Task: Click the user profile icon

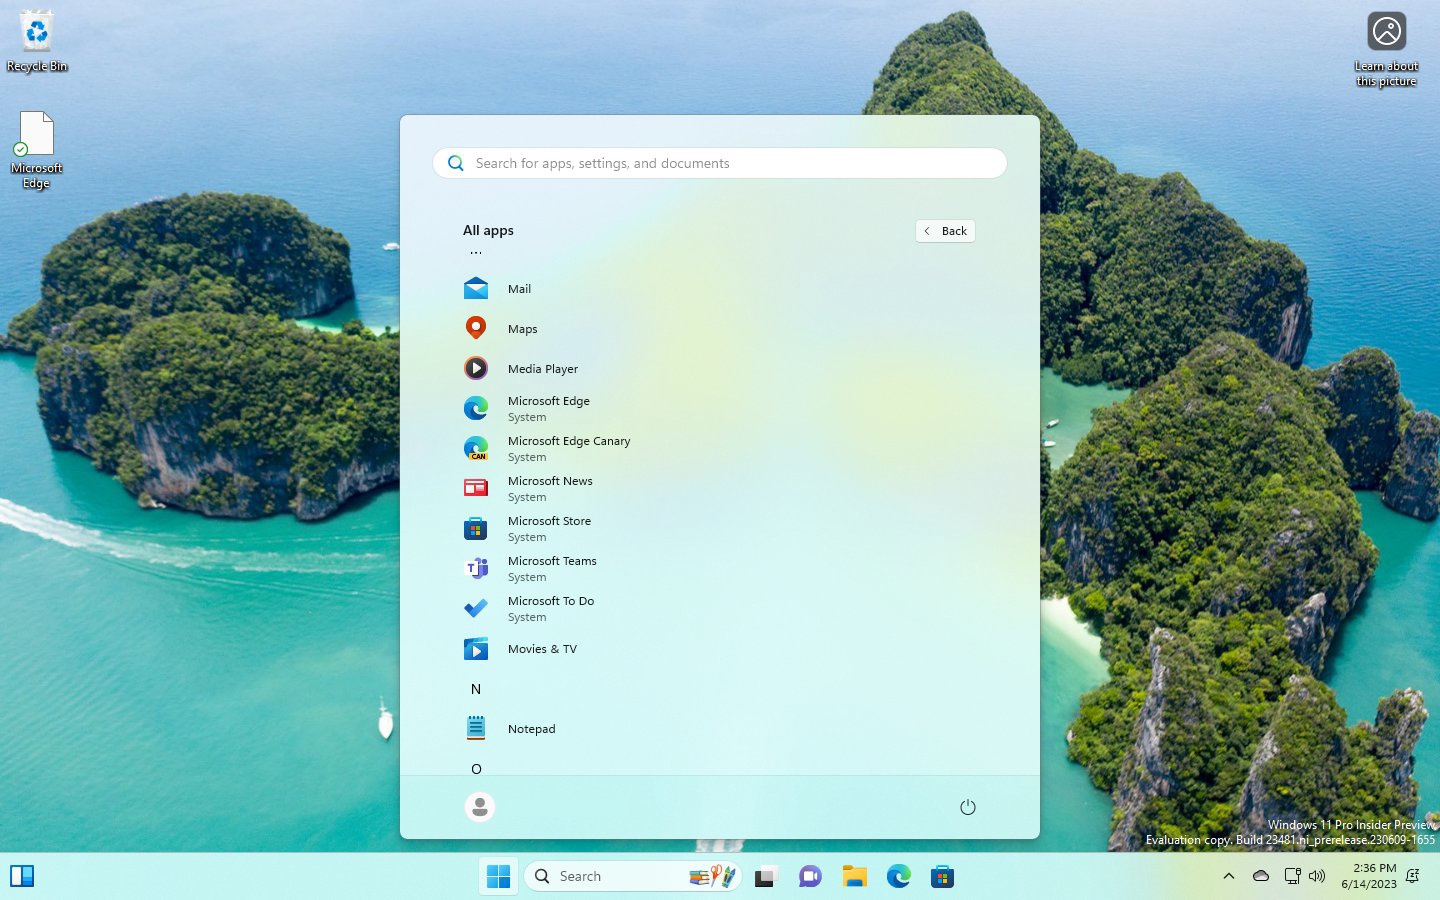Action: pos(479,806)
